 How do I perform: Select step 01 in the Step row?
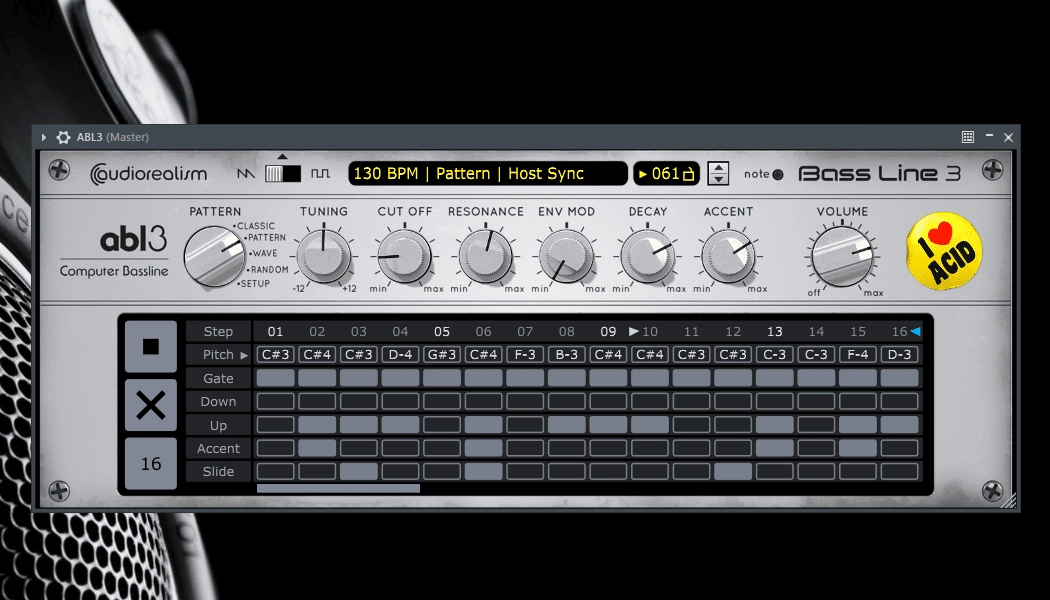[275, 331]
